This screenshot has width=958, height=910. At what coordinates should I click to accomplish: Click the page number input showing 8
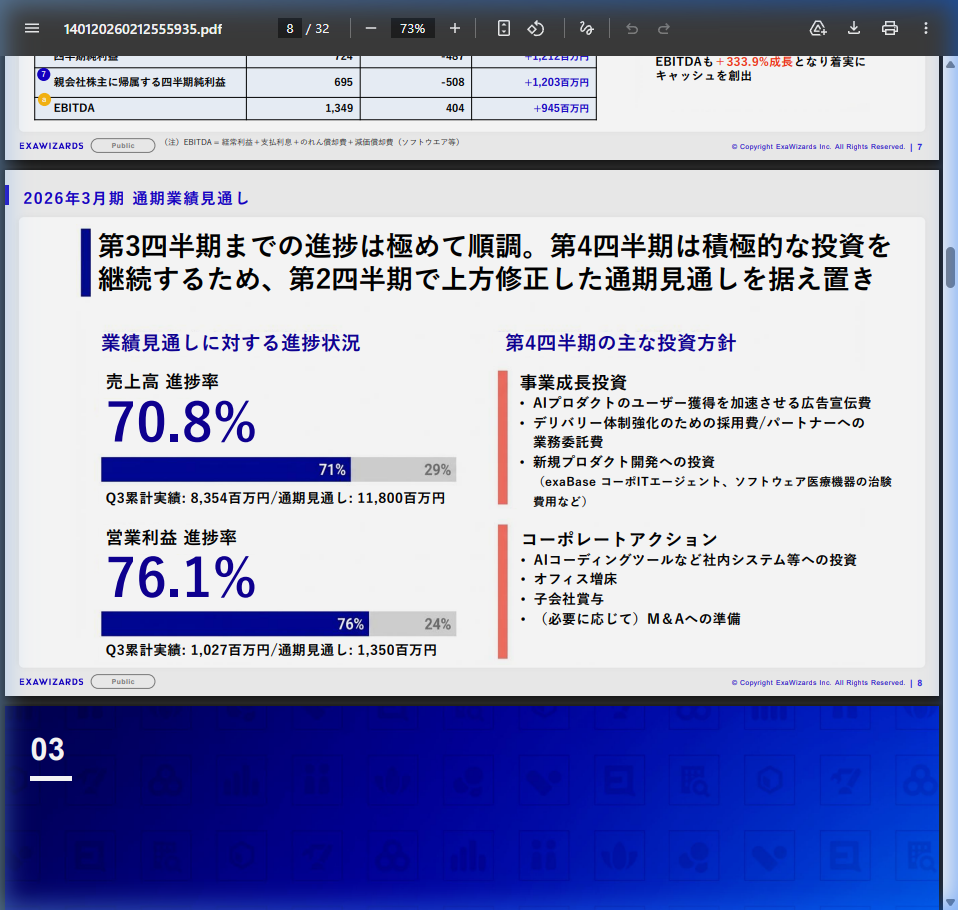[x=289, y=28]
